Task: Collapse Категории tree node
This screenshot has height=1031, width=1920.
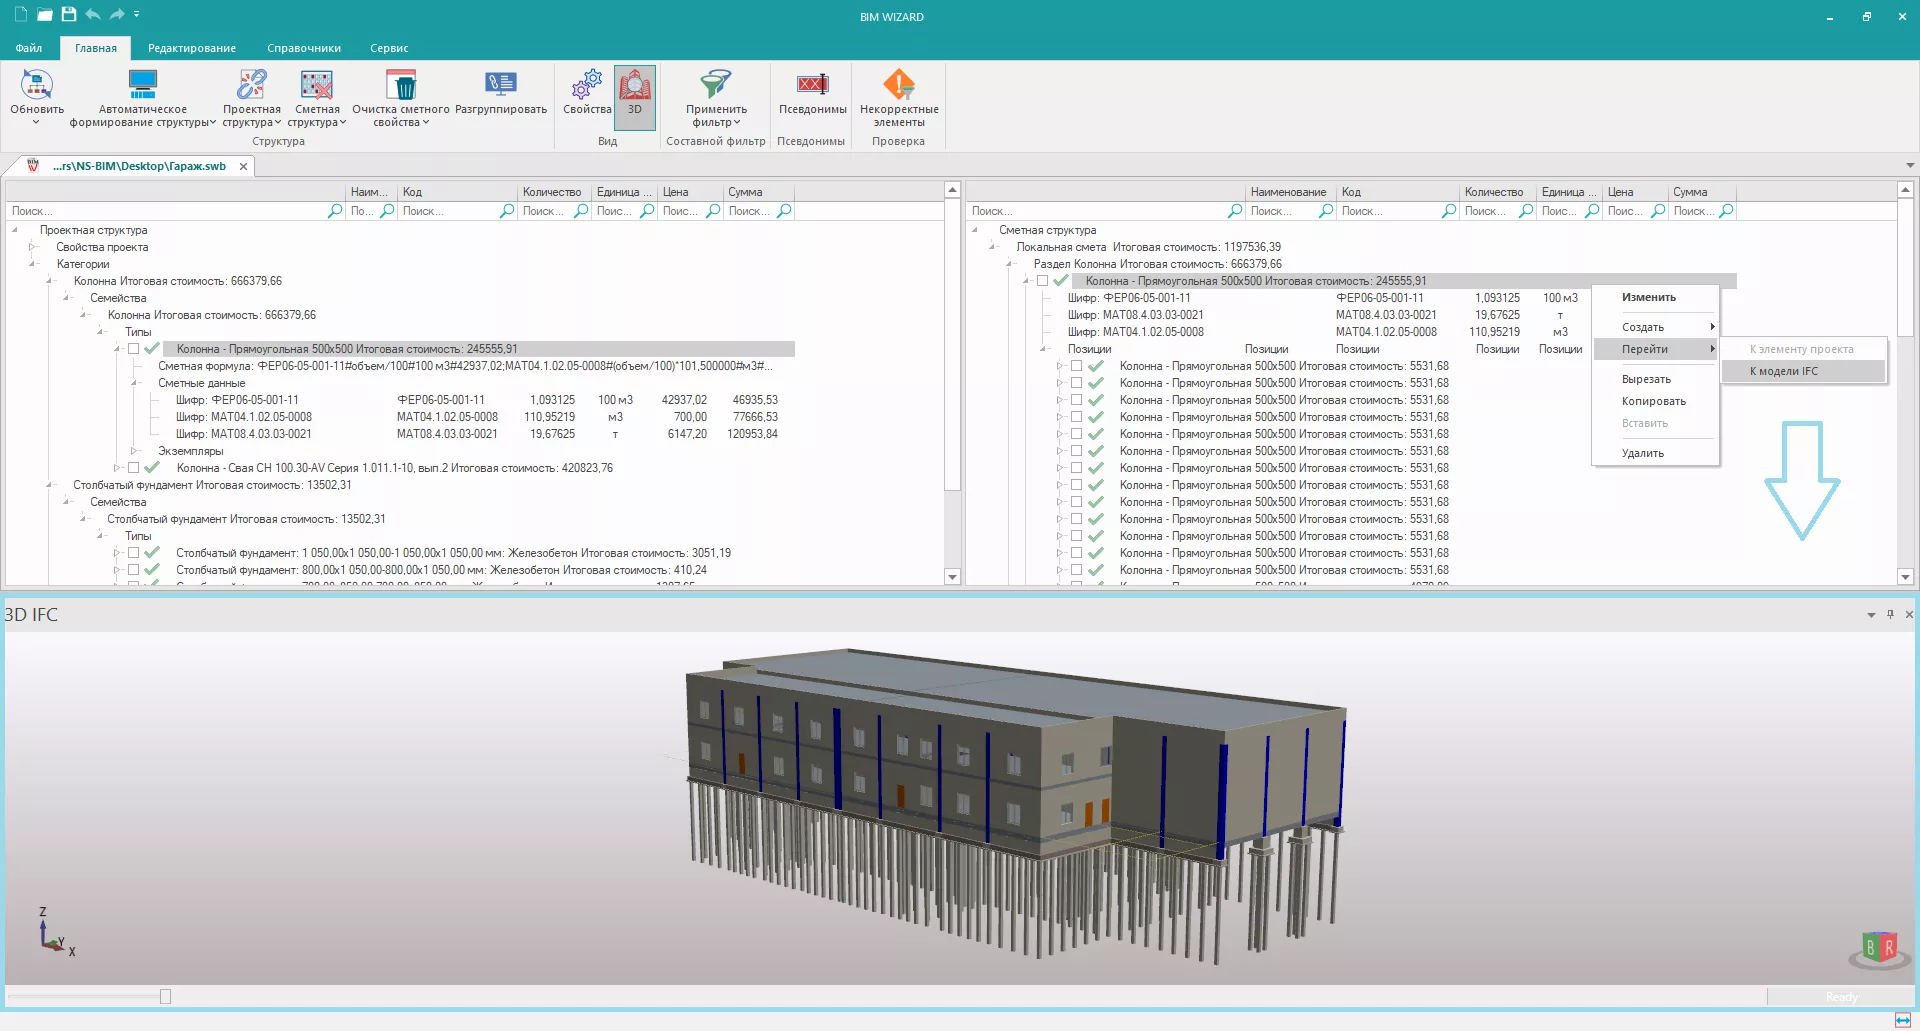Action: click(32, 264)
